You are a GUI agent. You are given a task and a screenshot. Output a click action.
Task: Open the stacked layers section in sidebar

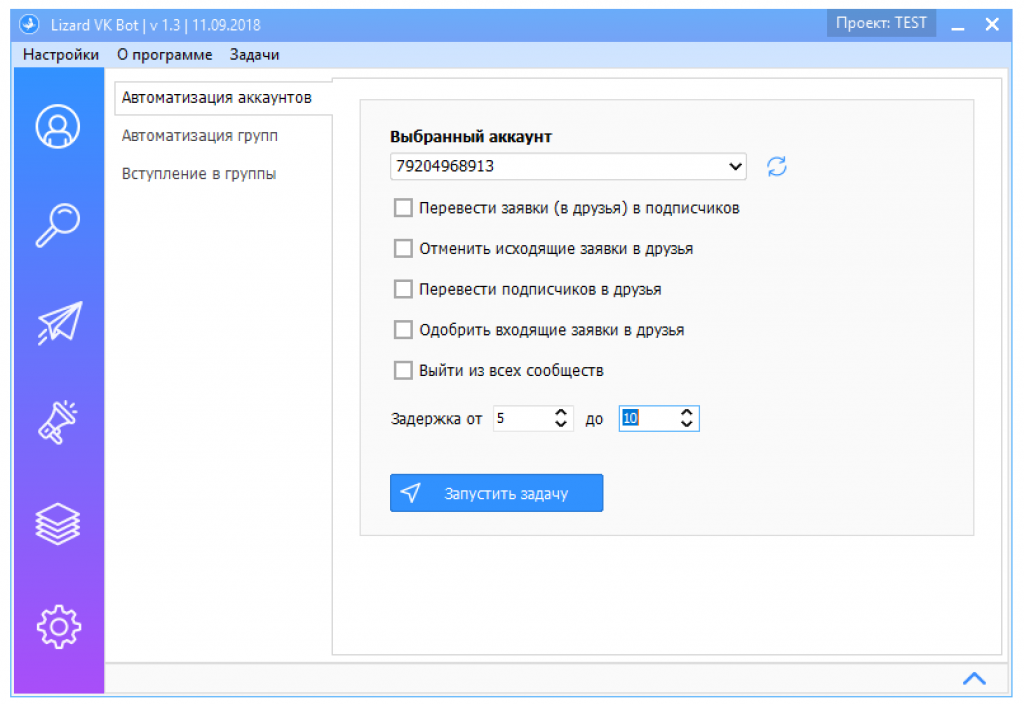click(x=58, y=524)
